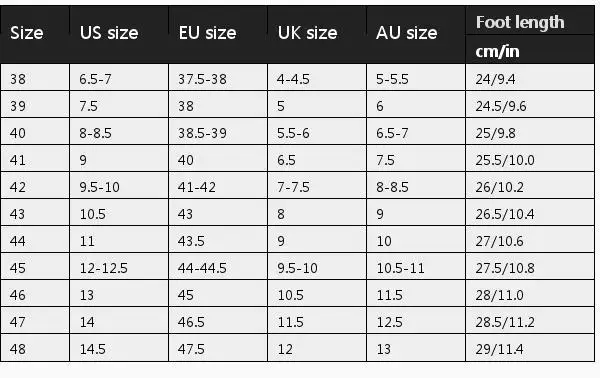Viewport: 600px width, 378px height.
Task: Select the size 38 row label
Action: [x=35, y=77]
